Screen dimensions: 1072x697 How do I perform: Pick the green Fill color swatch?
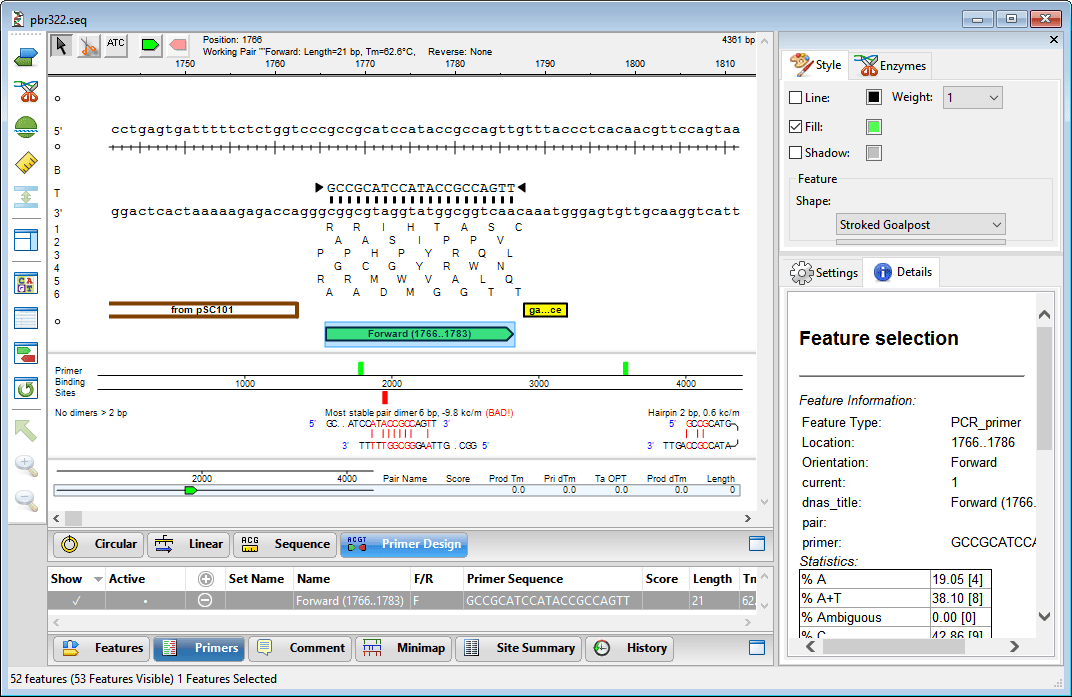pyautogui.click(x=873, y=127)
